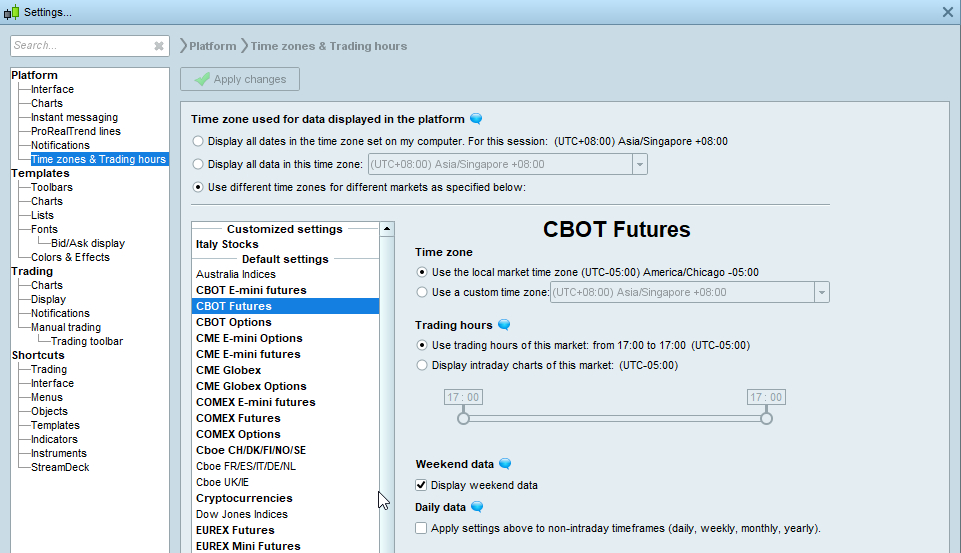Clear the search field with X icon
Screen dimensions: 961x553
pos(158,46)
